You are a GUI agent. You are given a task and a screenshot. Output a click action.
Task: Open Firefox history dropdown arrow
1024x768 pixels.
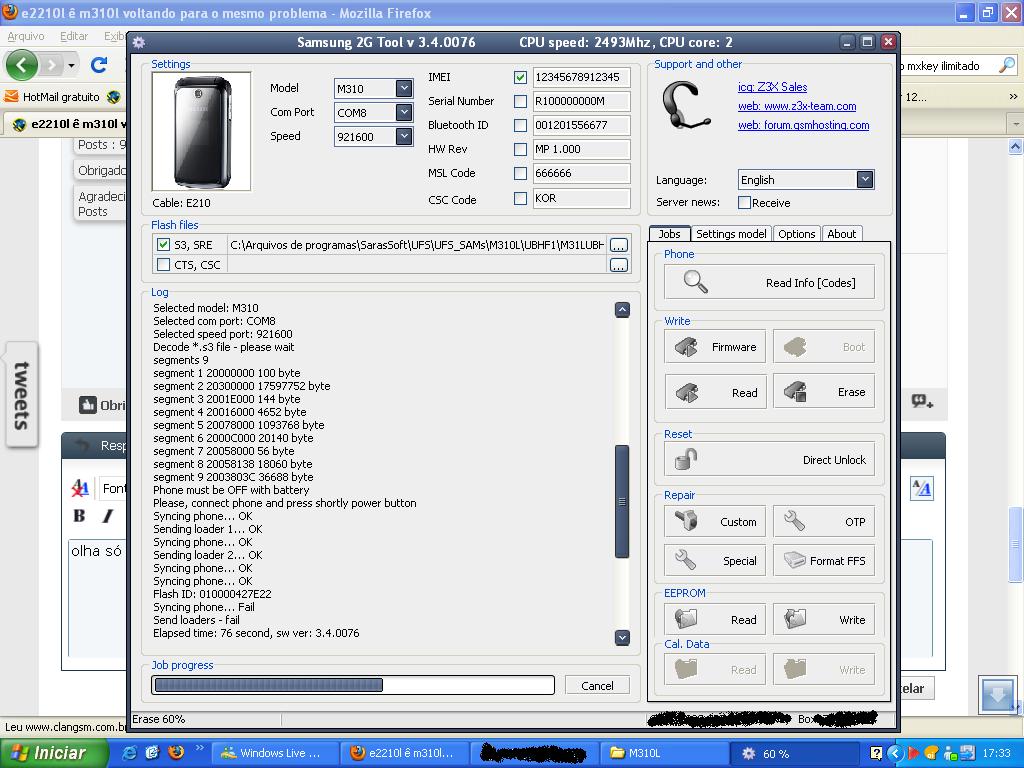click(71, 65)
